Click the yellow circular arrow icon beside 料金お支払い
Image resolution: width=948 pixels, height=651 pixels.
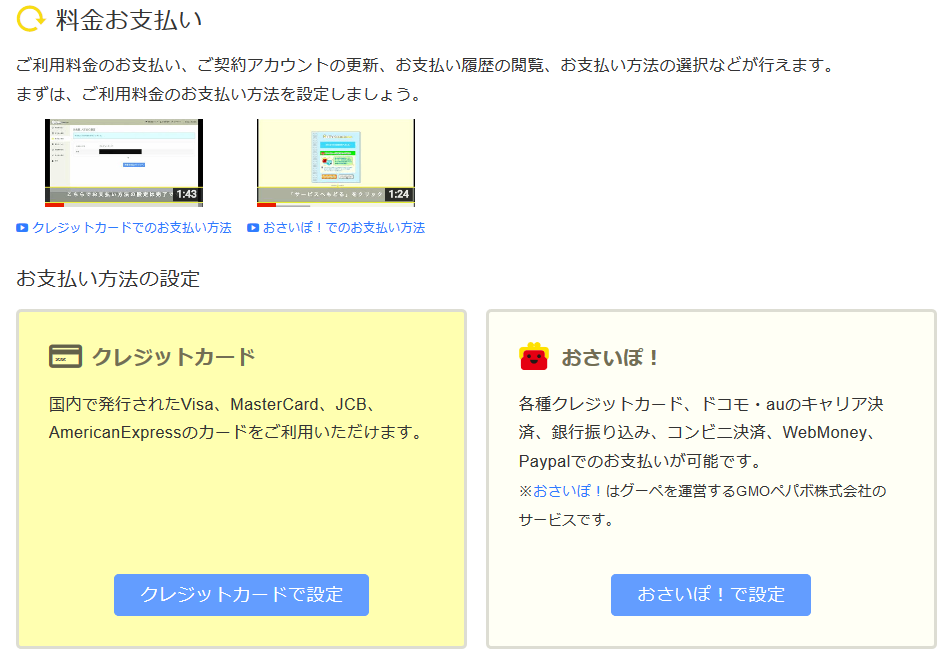coord(31,18)
